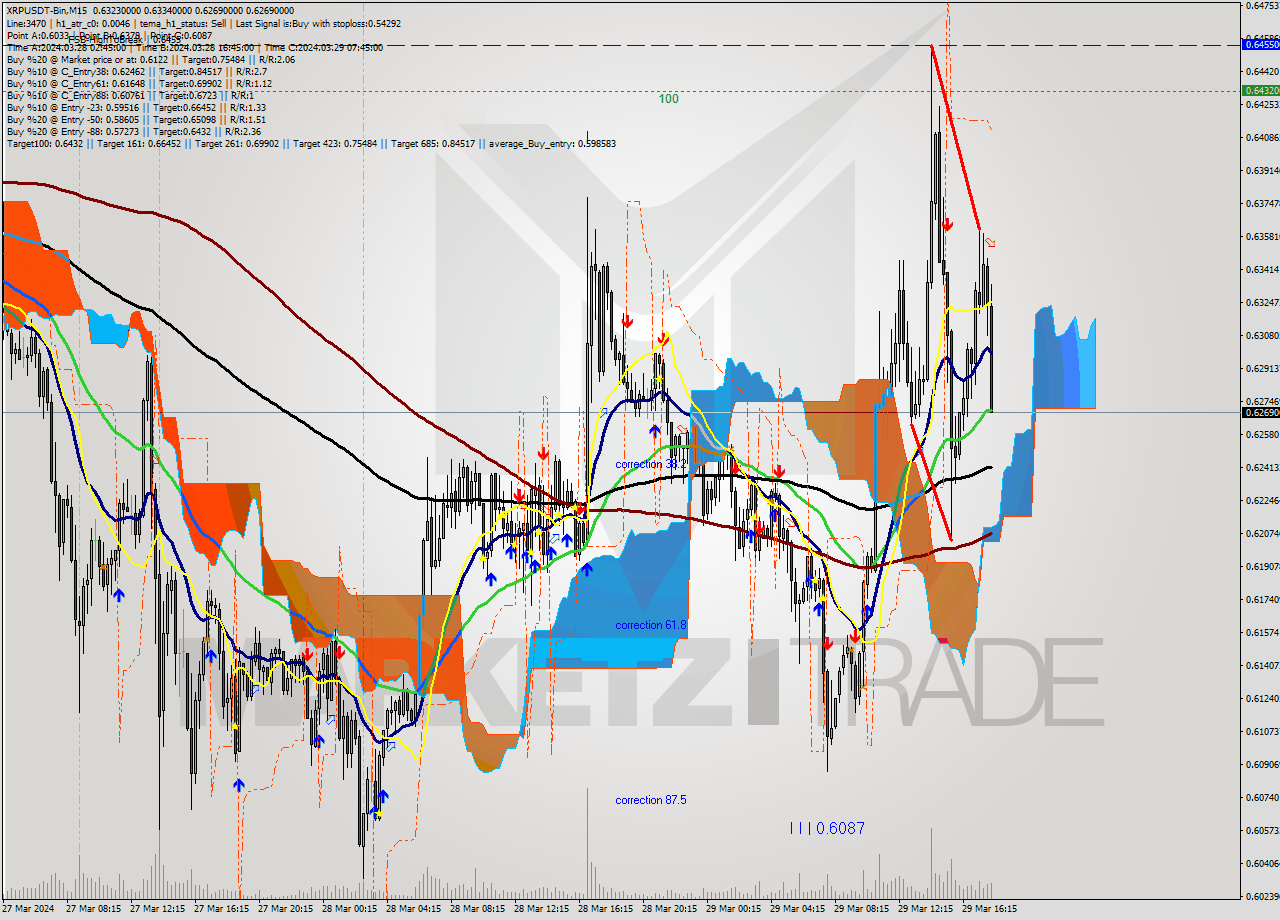
Task: Click the 0.60573 price axis label
Action: pos(1262,830)
